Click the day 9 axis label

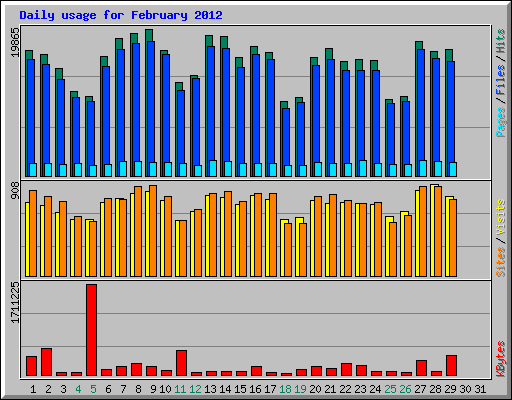tap(153, 389)
